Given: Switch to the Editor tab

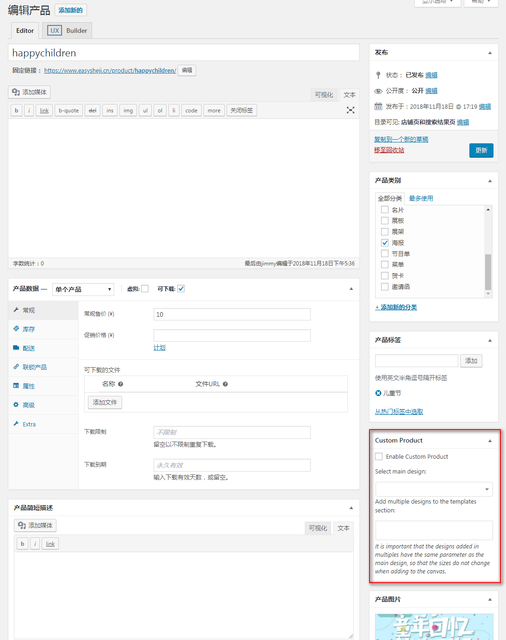Looking at the screenshot, I should 25,31.
